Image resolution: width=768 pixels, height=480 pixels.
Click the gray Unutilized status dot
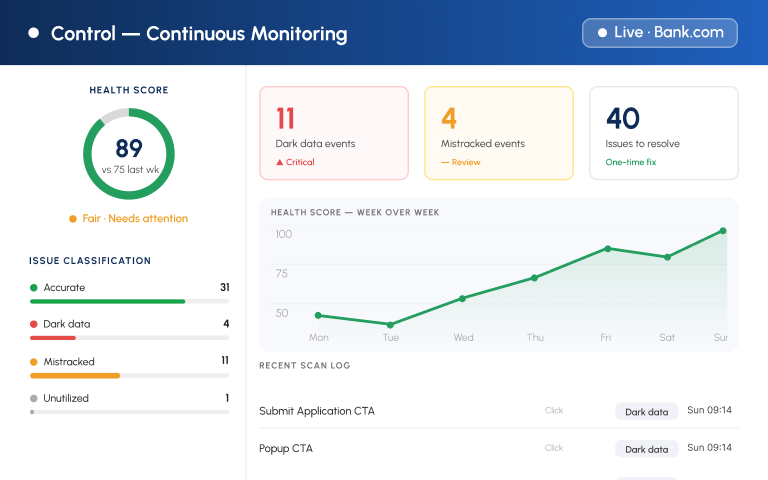click(x=34, y=398)
